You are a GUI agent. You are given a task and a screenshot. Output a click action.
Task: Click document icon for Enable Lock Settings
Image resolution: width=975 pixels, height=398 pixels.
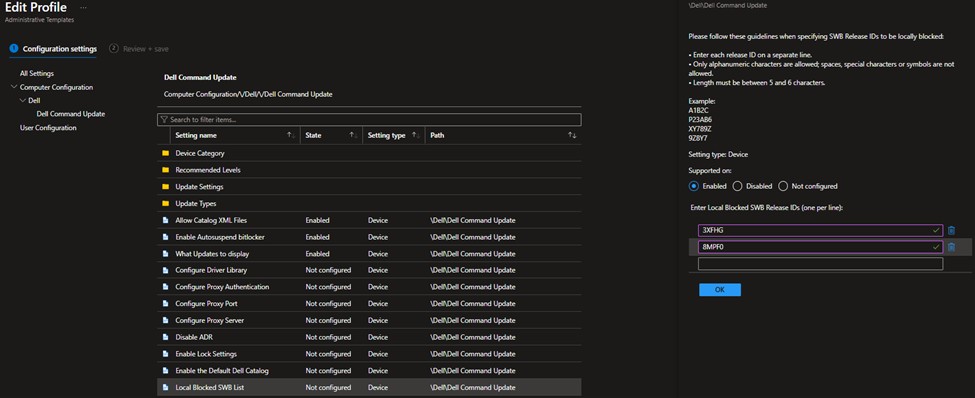tap(165, 354)
